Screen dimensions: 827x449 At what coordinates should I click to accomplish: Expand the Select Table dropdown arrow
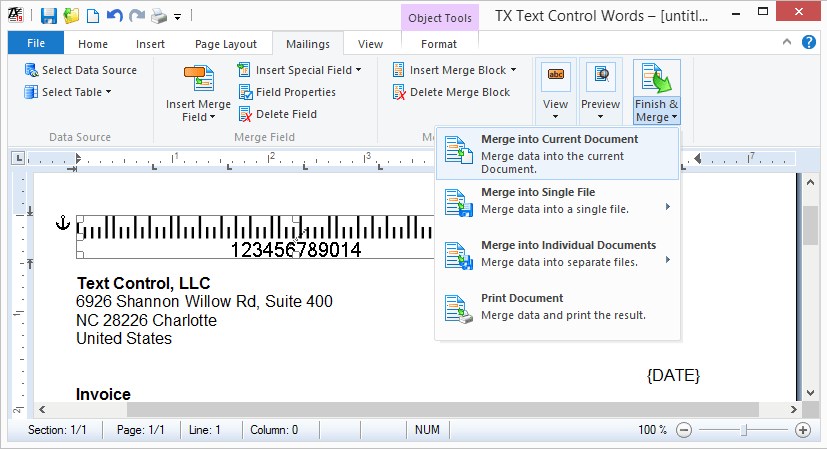pos(109,92)
